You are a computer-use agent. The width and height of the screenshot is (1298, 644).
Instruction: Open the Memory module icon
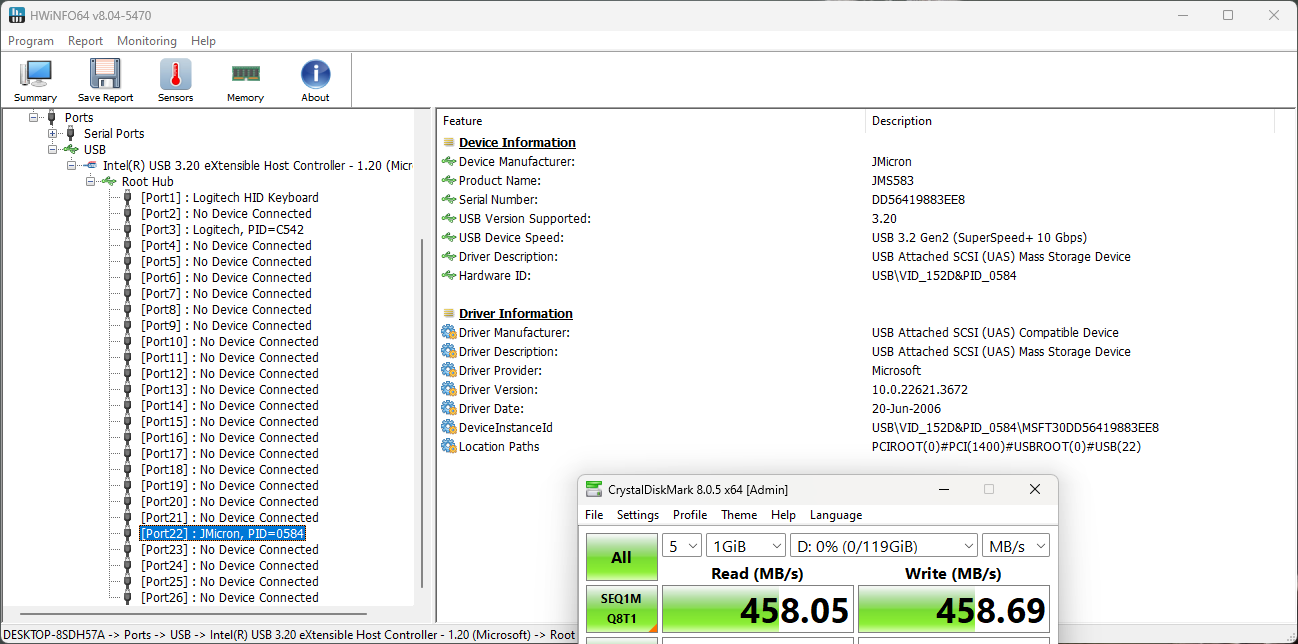point(245,75)
